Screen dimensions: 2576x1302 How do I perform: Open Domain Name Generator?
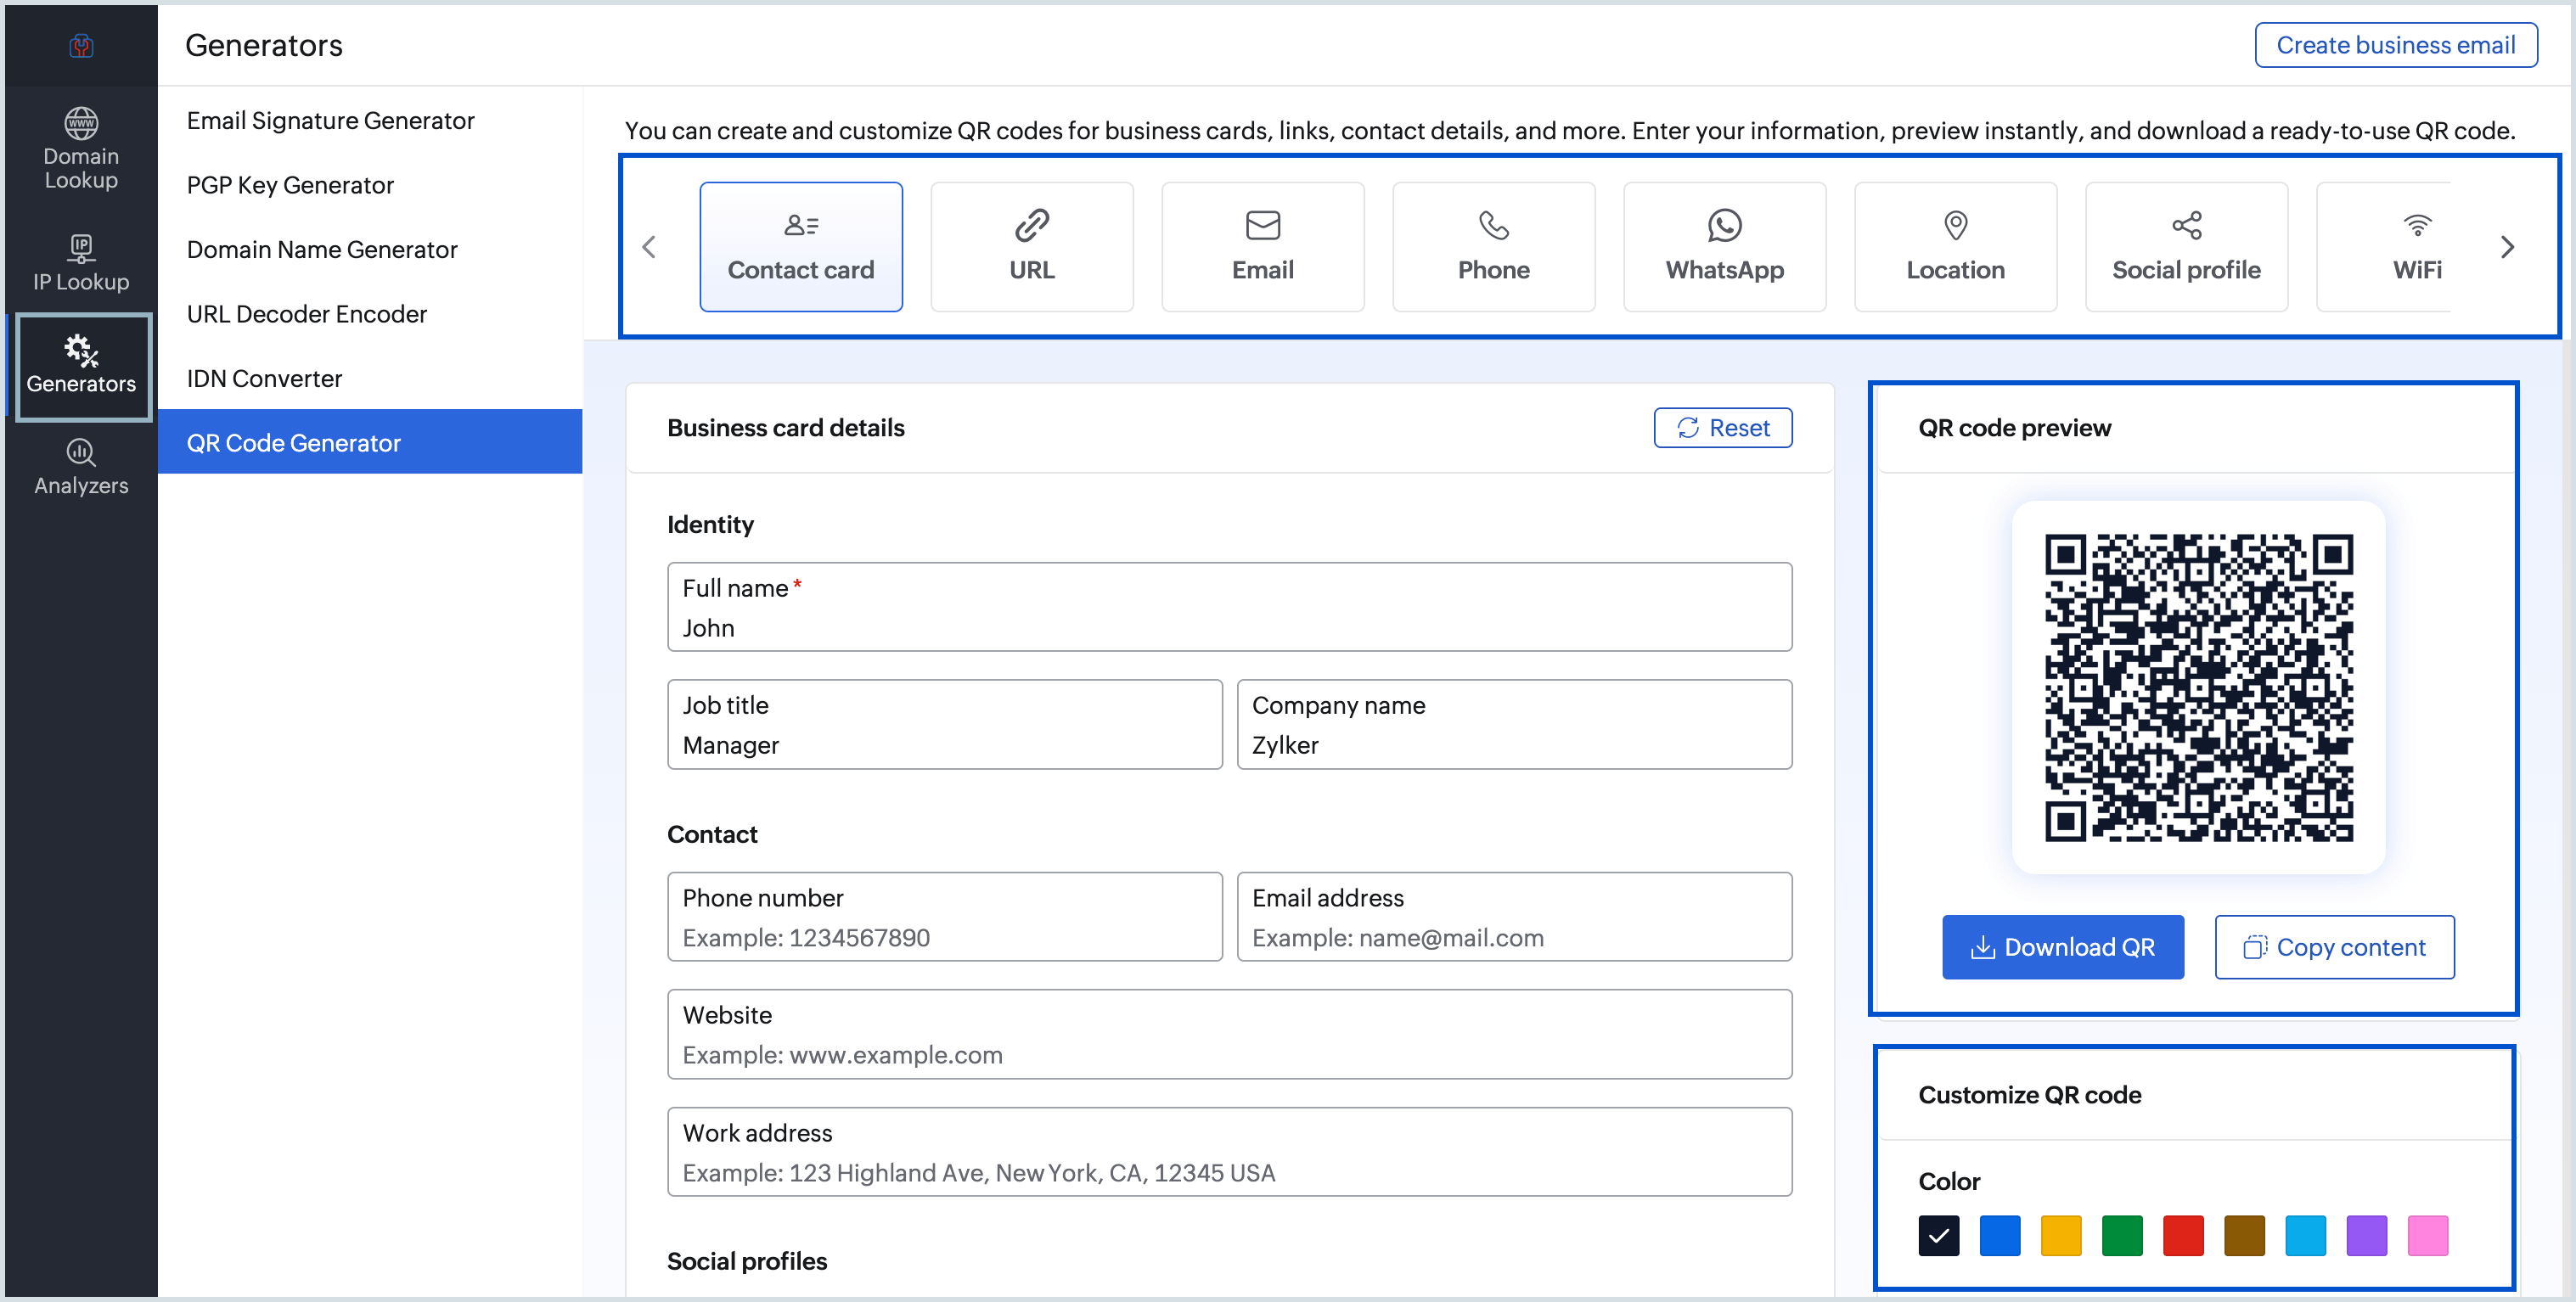coord(370,249)
